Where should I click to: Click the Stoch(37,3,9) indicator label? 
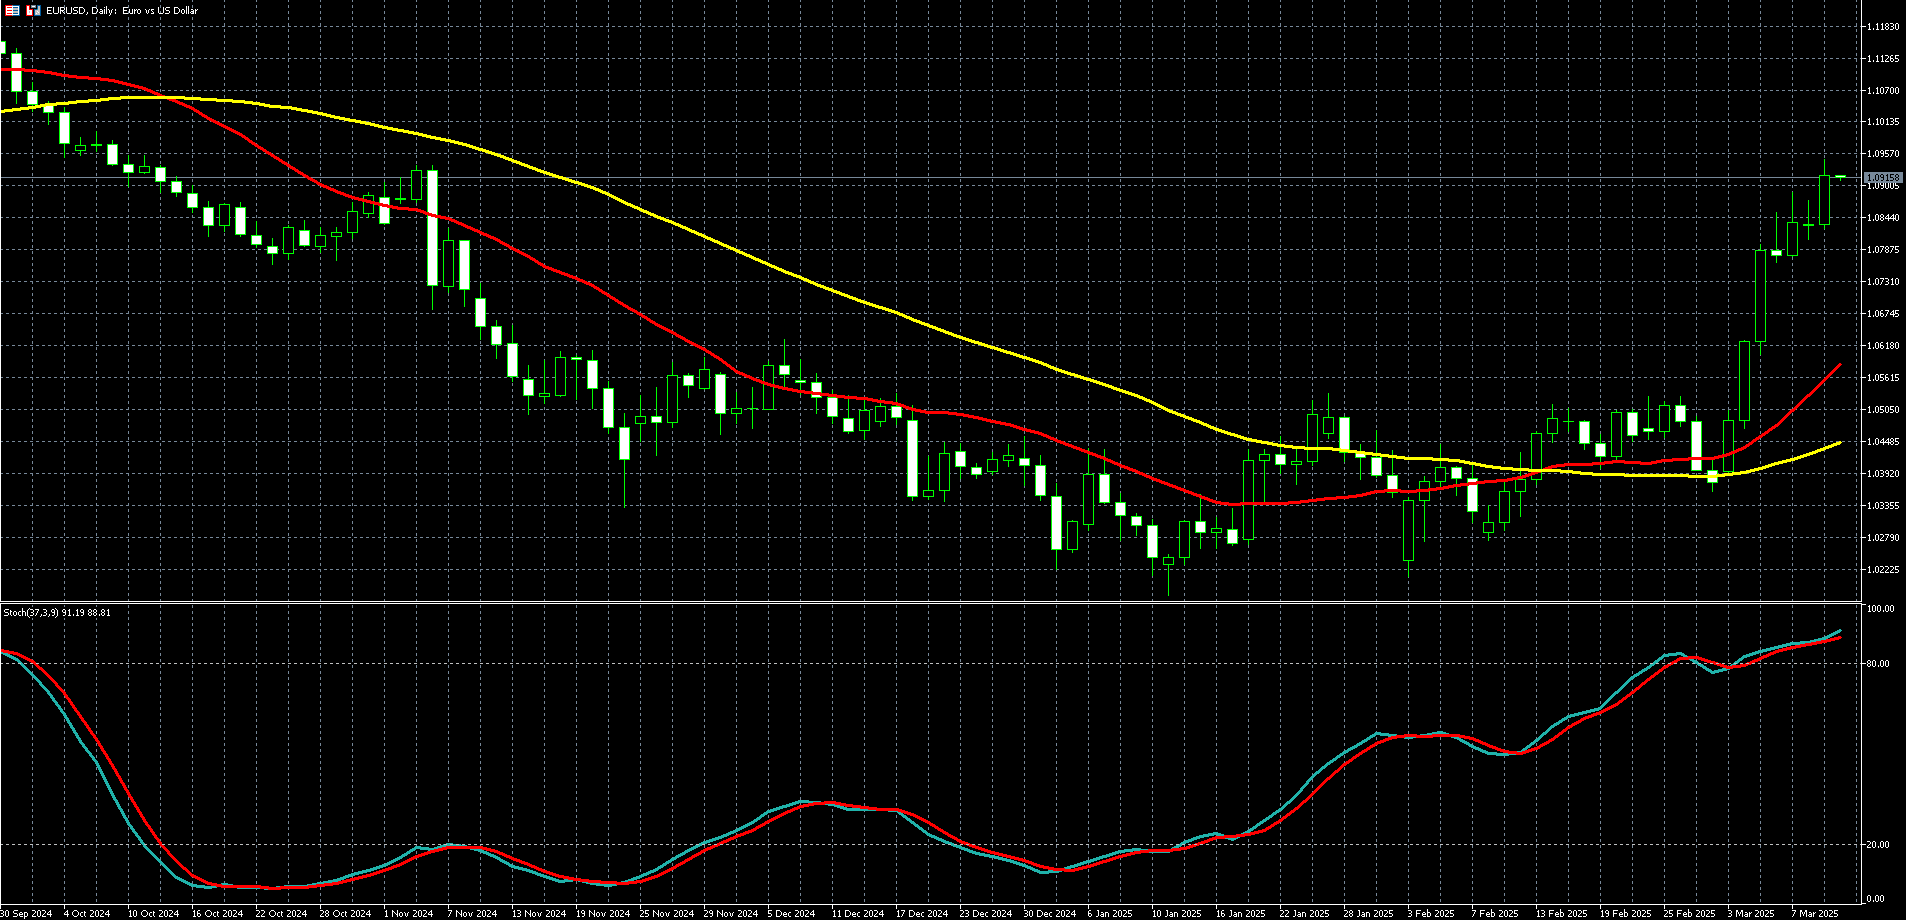57,612
